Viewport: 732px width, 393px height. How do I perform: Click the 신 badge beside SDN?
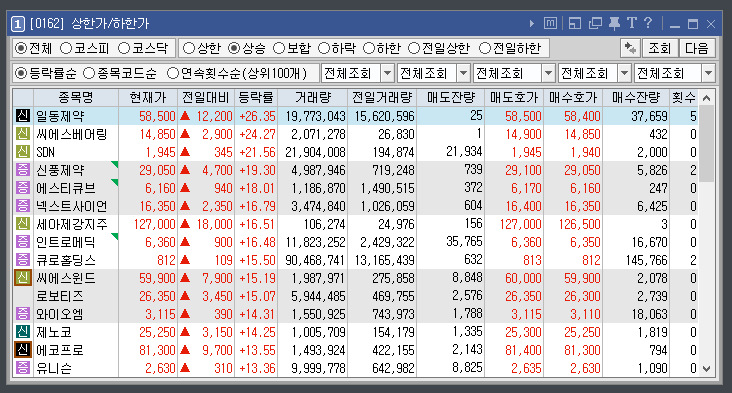[23, 152]
